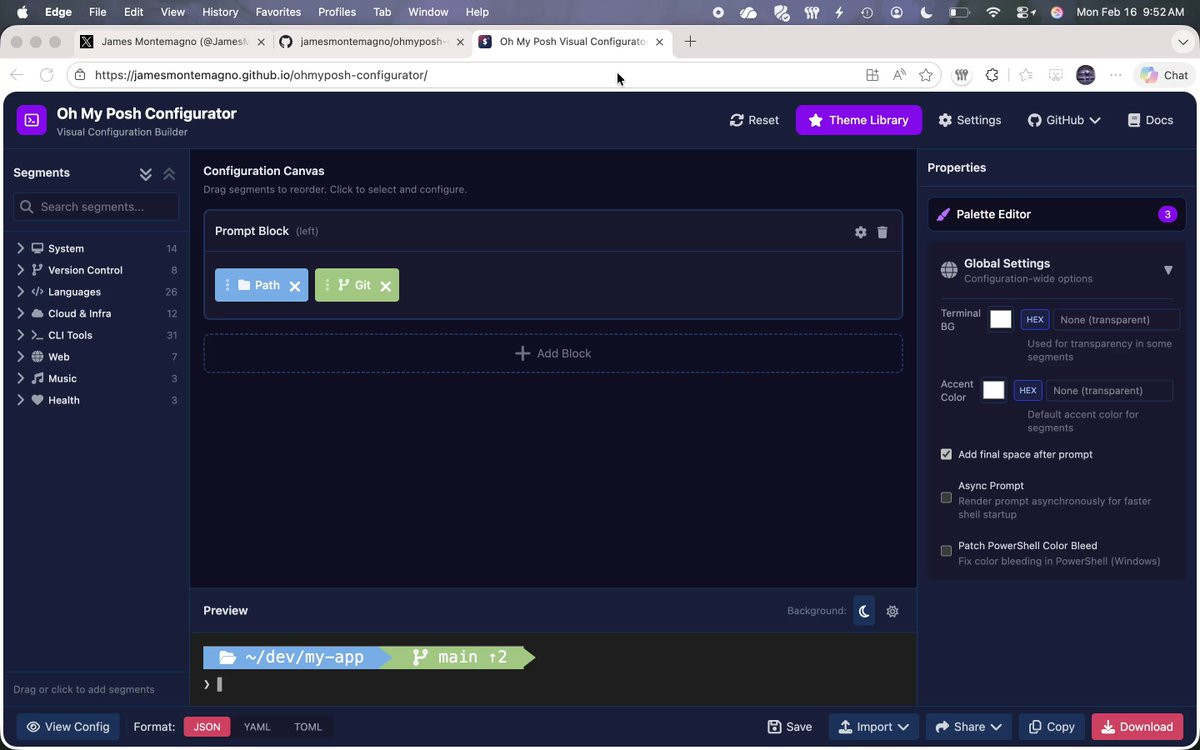Enable Async Prompt checkbox
Viewport: 1200px width, 750px height.
tap(946, 497)
